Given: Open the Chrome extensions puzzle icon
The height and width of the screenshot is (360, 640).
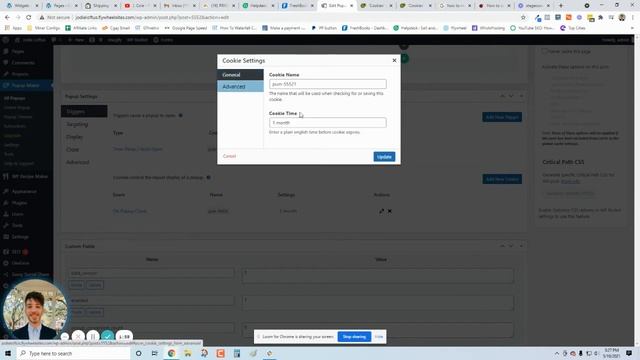Looking at the screenshot, I should coord(600,18).
